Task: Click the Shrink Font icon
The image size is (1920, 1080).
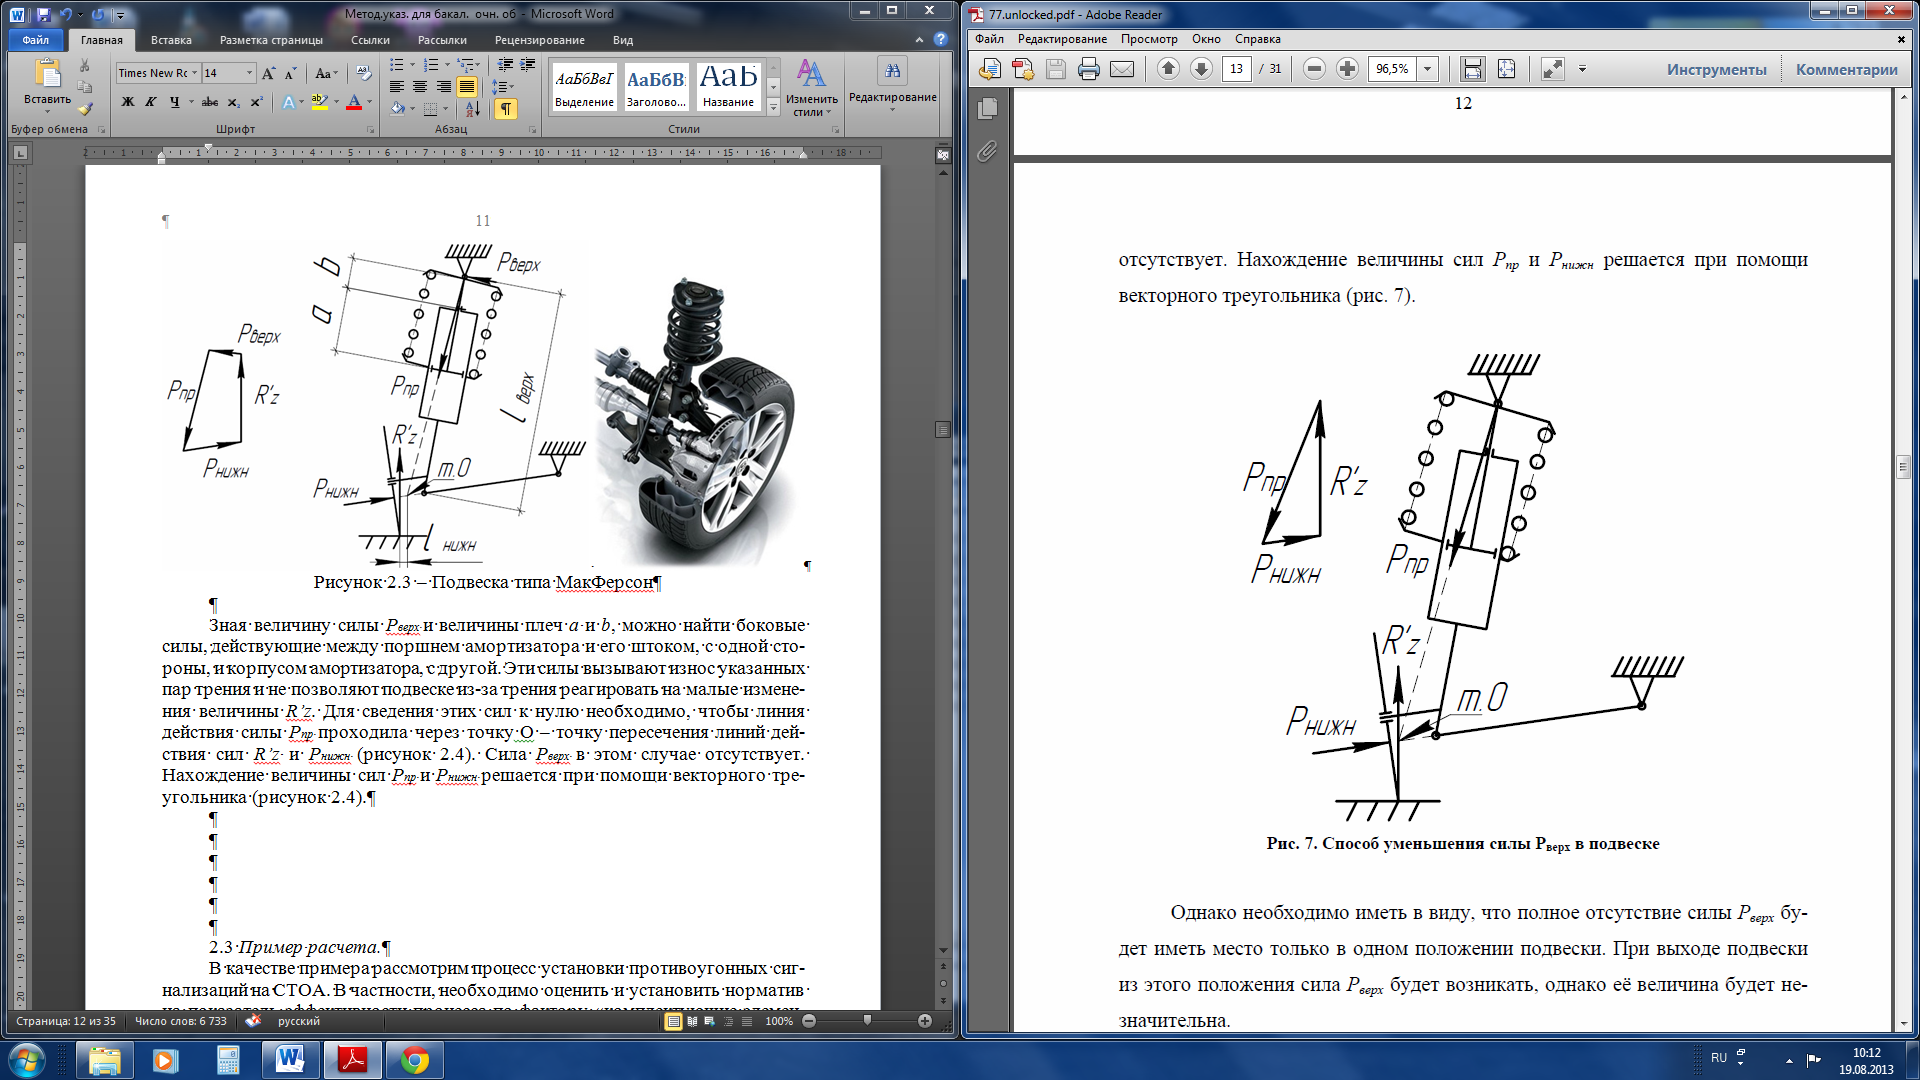Action: tap(290, 73)
